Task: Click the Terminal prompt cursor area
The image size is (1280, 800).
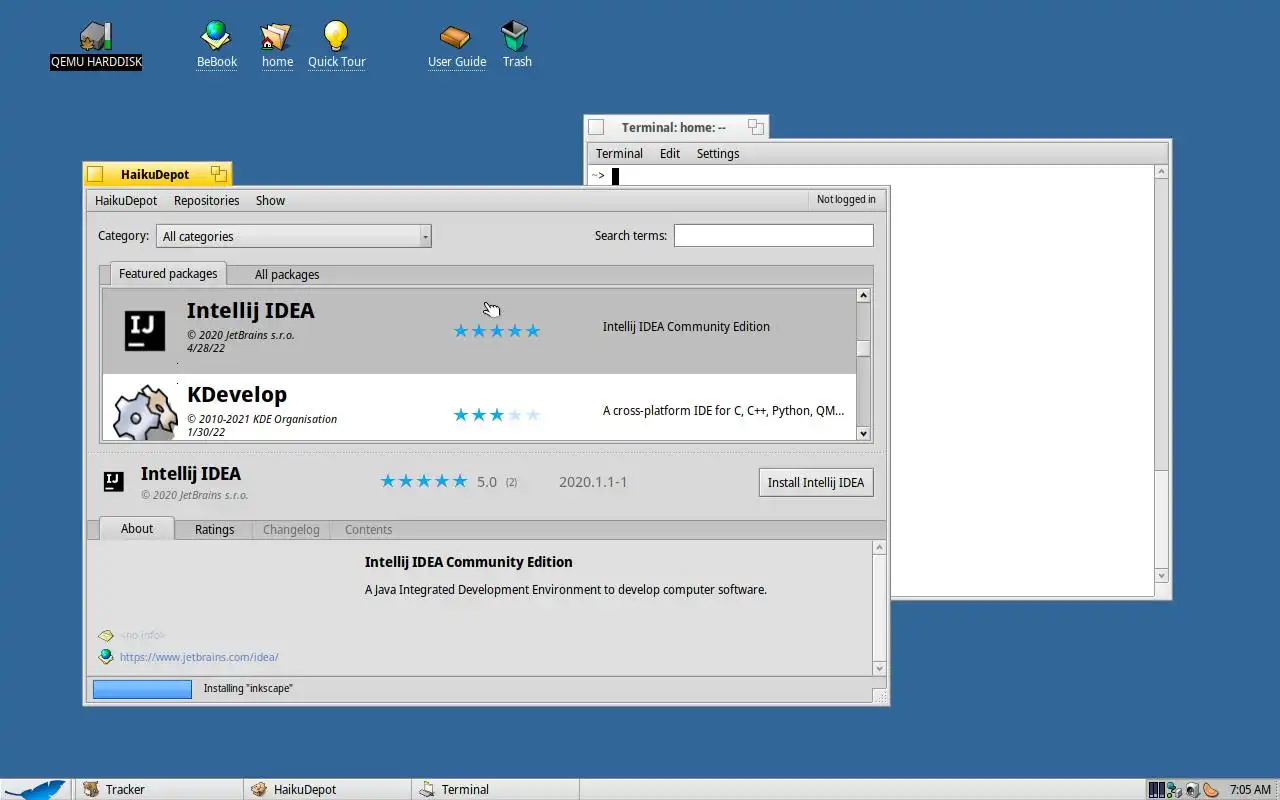Action: point(616,176)
